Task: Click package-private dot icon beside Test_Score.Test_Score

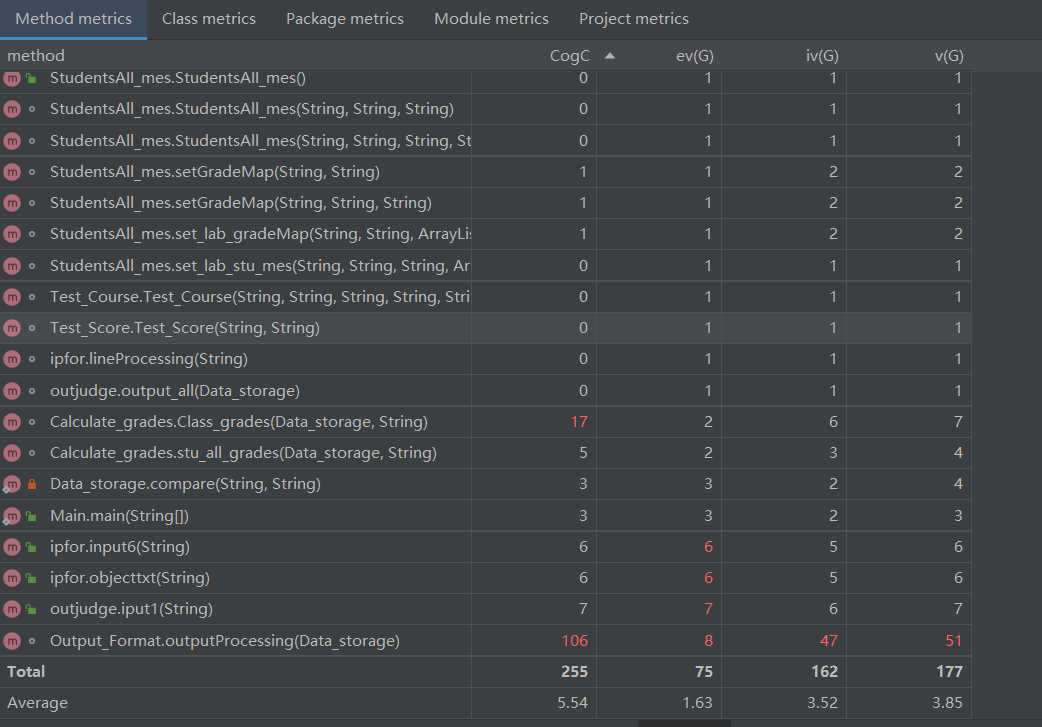Action: coord(31,328)
